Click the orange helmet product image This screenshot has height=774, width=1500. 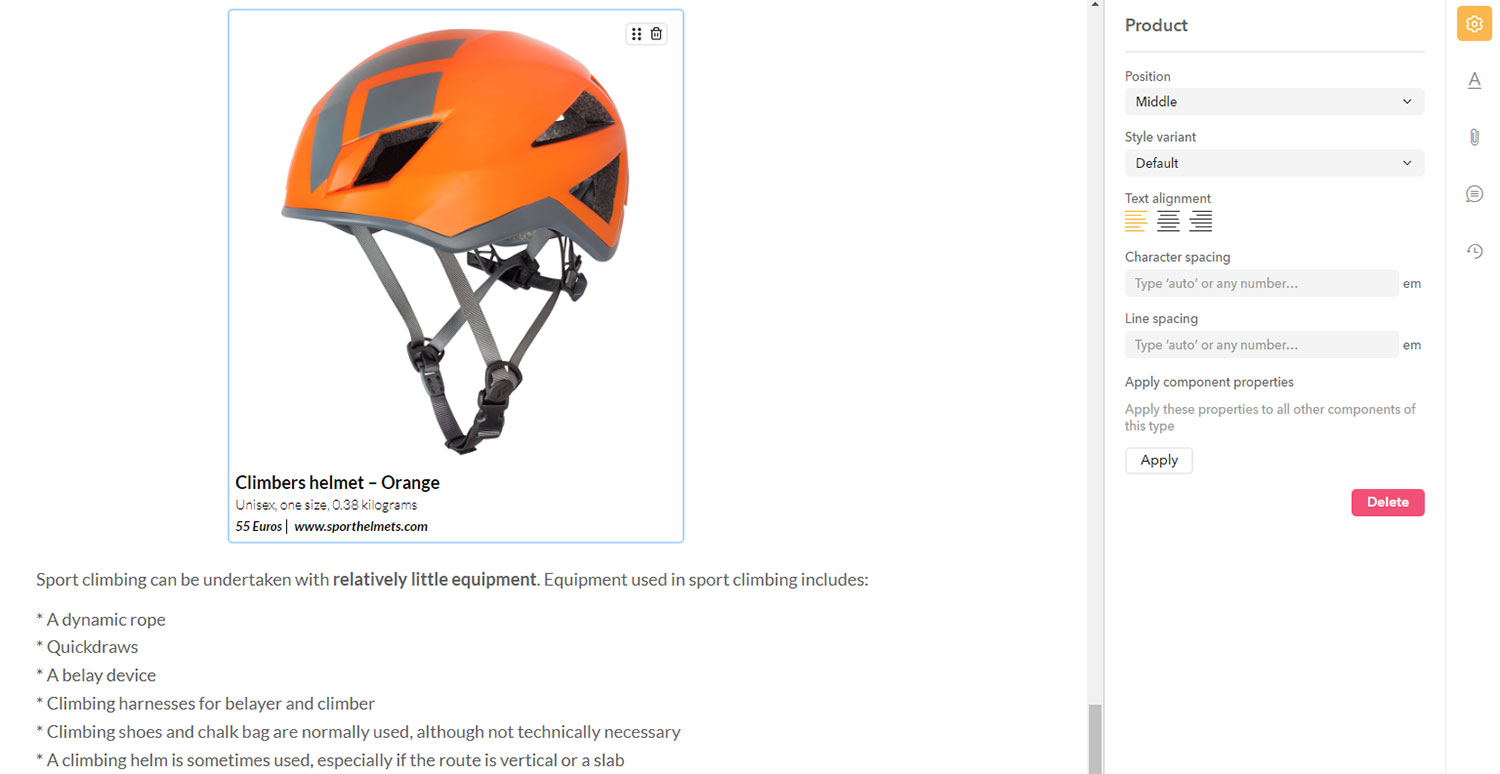coord(455,241)
